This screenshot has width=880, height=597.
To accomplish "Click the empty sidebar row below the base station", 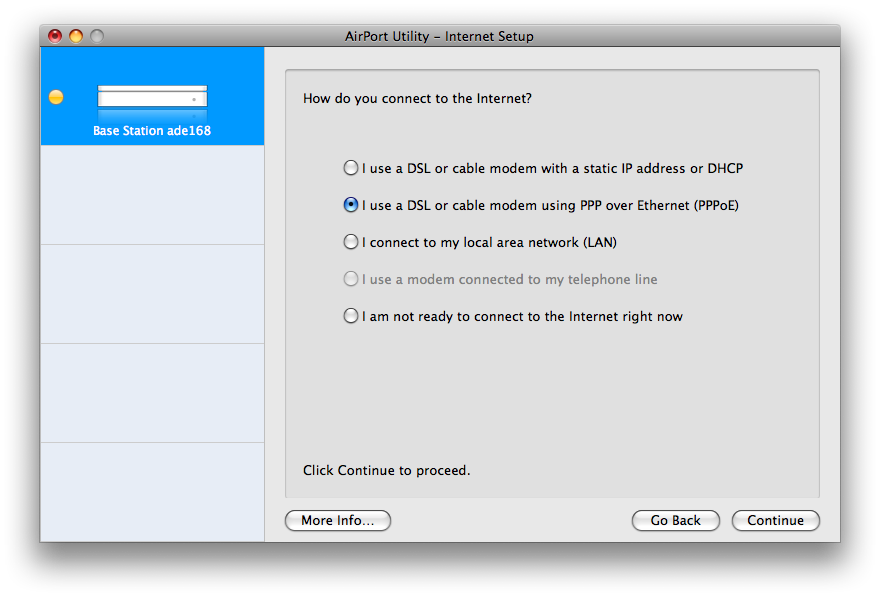I will click(x=152, y=195).
